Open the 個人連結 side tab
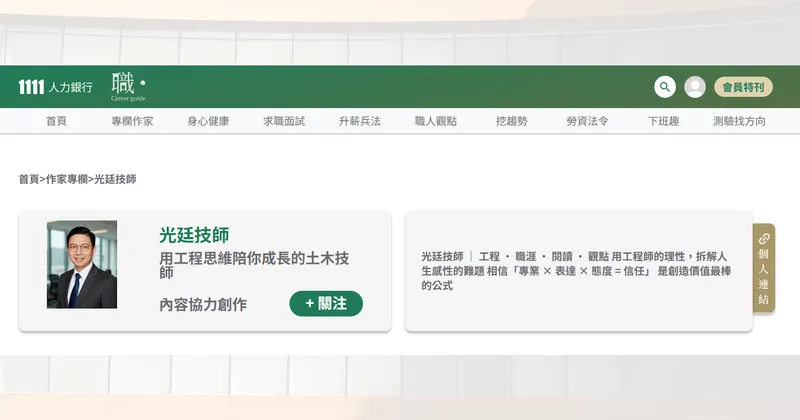 [x=764, y=268]
